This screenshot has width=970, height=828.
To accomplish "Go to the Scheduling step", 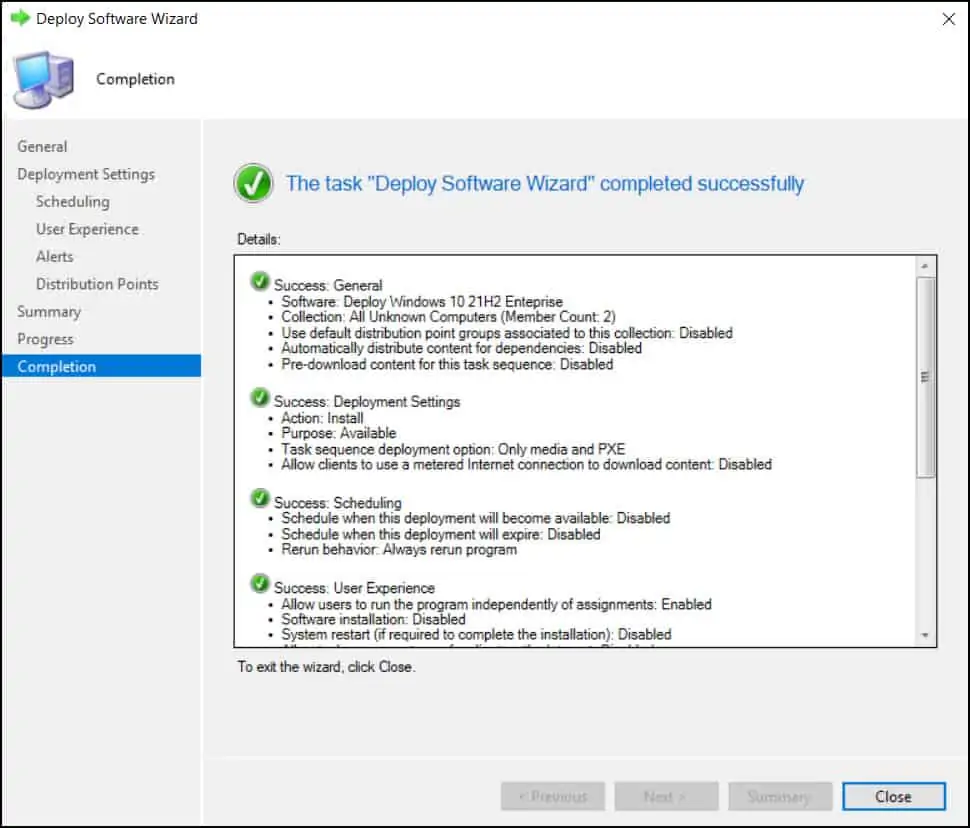I will click(72, 202).
